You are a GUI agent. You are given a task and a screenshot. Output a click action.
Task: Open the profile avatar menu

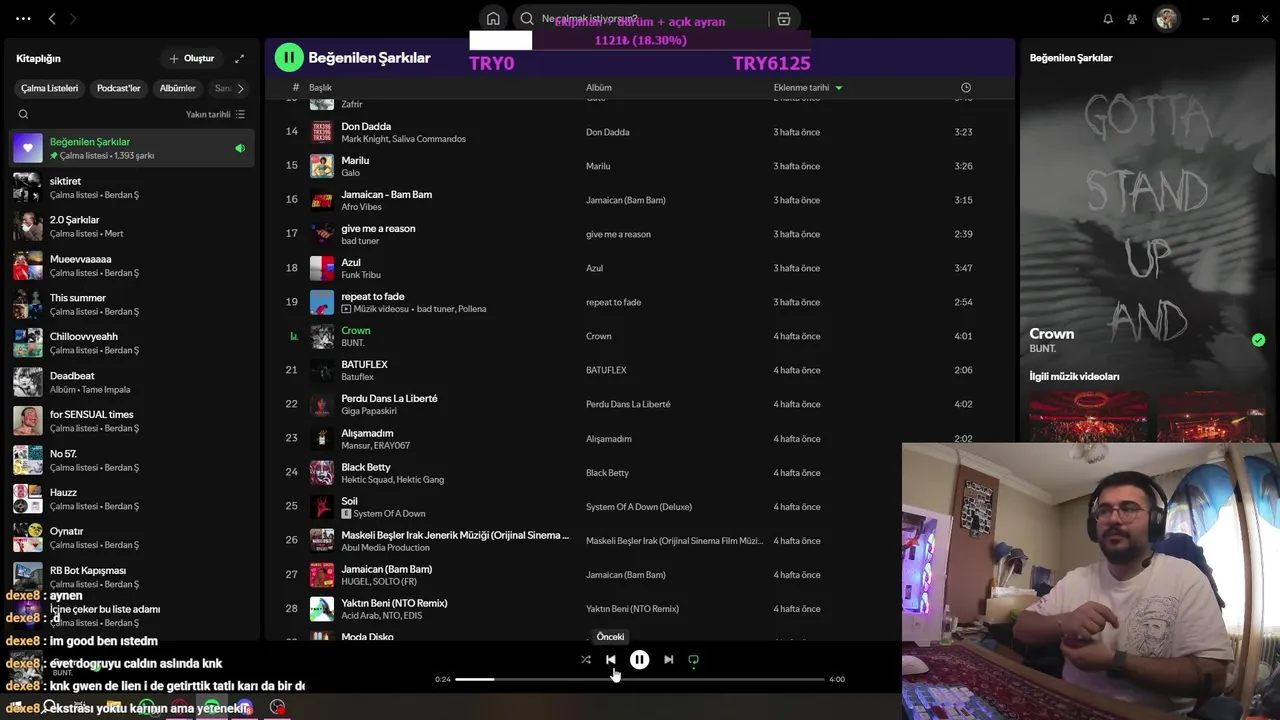1166,18
